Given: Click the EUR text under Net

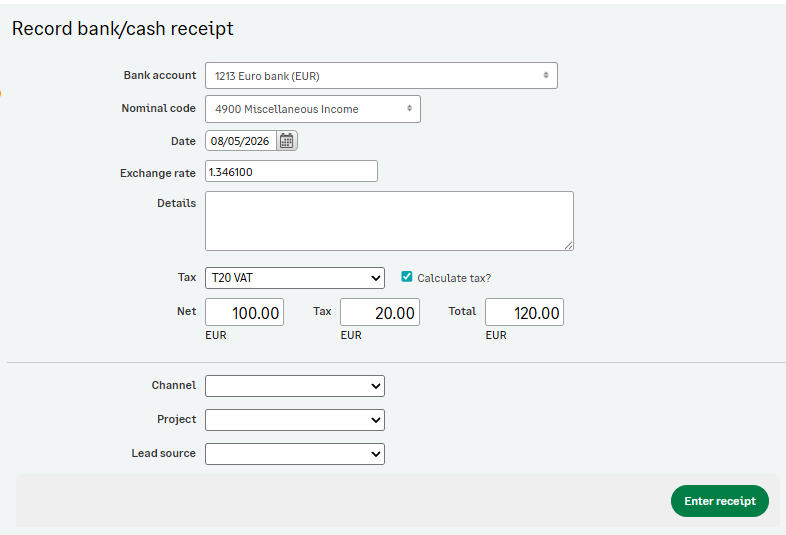Looking at the screenshot, I should [x=216, y=335].
